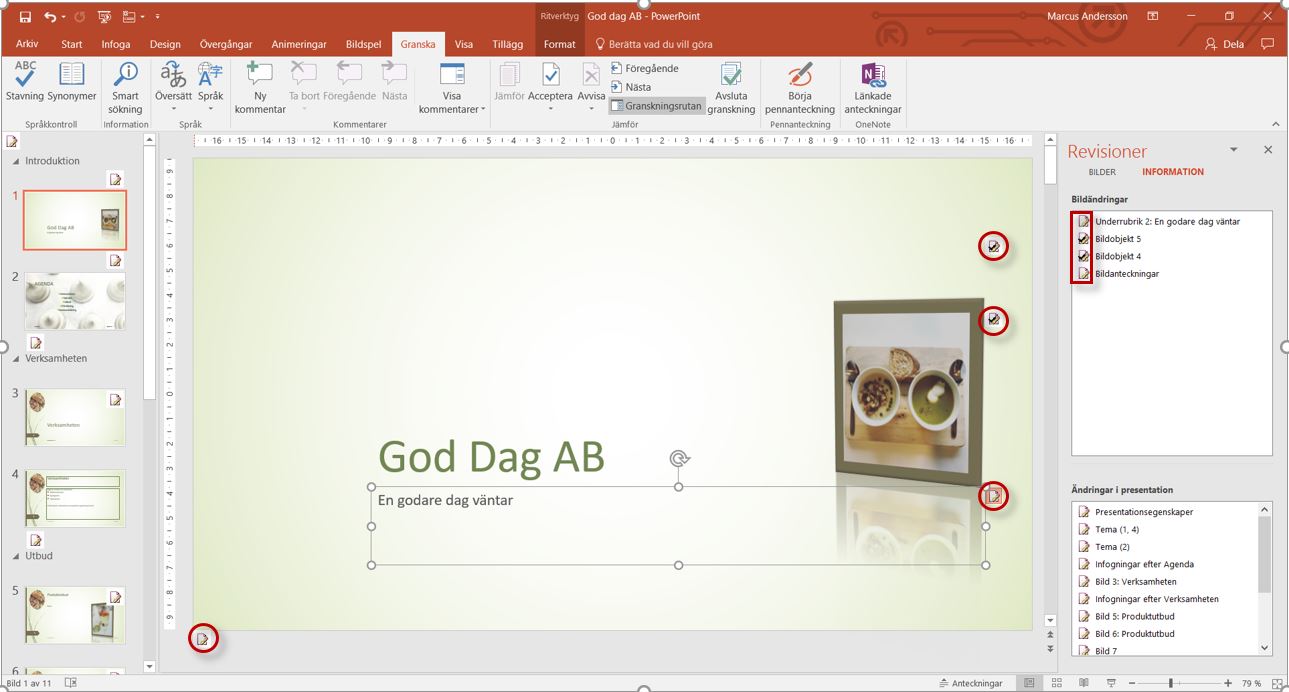The image size is (1289, 692).
Task: Launch Smart sökning
Action: tap(126, 88)
